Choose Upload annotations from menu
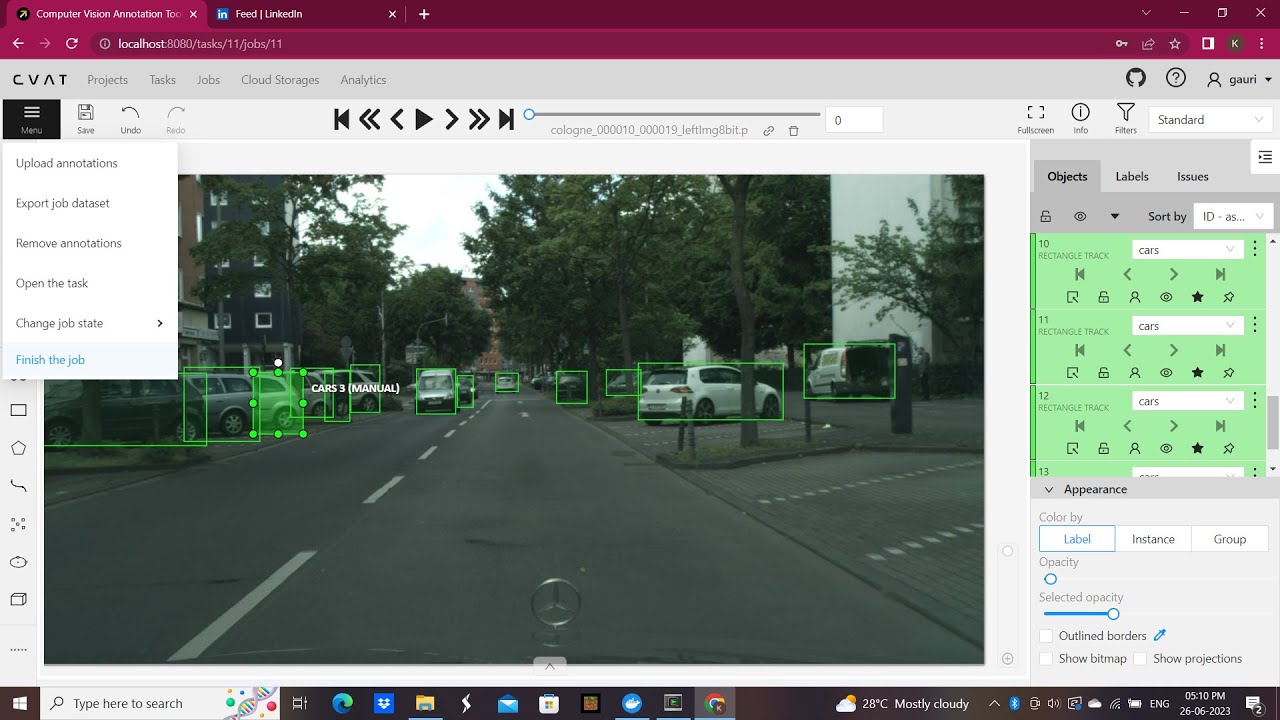The image size is (1280, 720). click(x=90, y=163)
